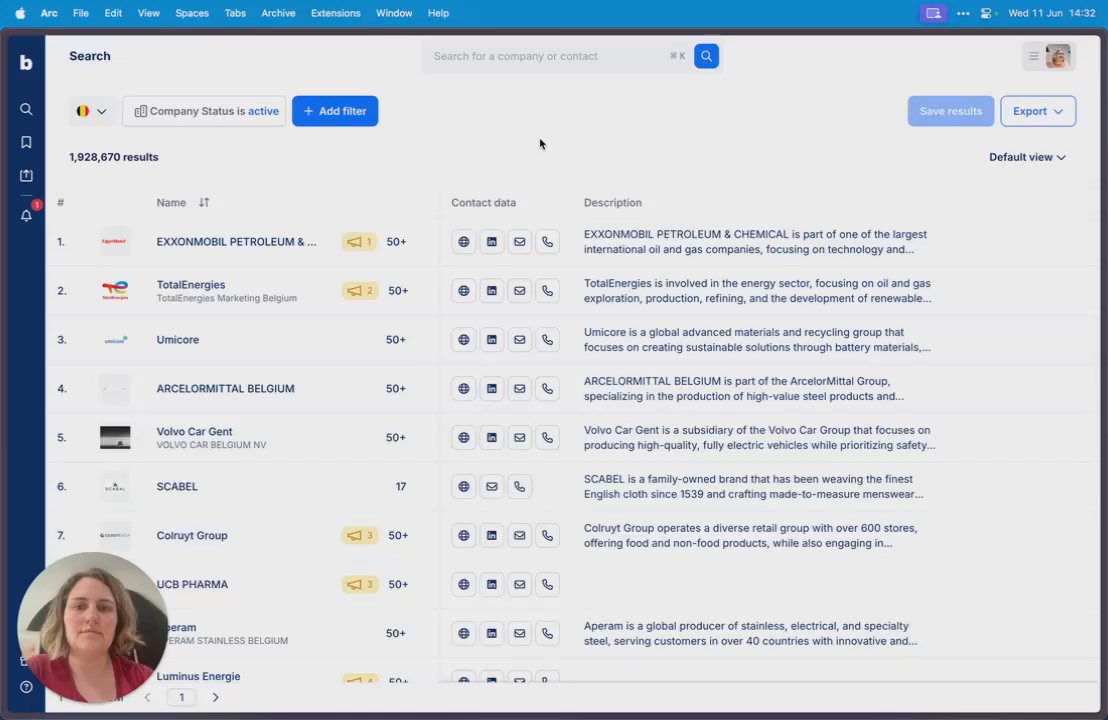Click the Save results button
The width and height of the screenshot is (1108, 720).
(950, 111)
